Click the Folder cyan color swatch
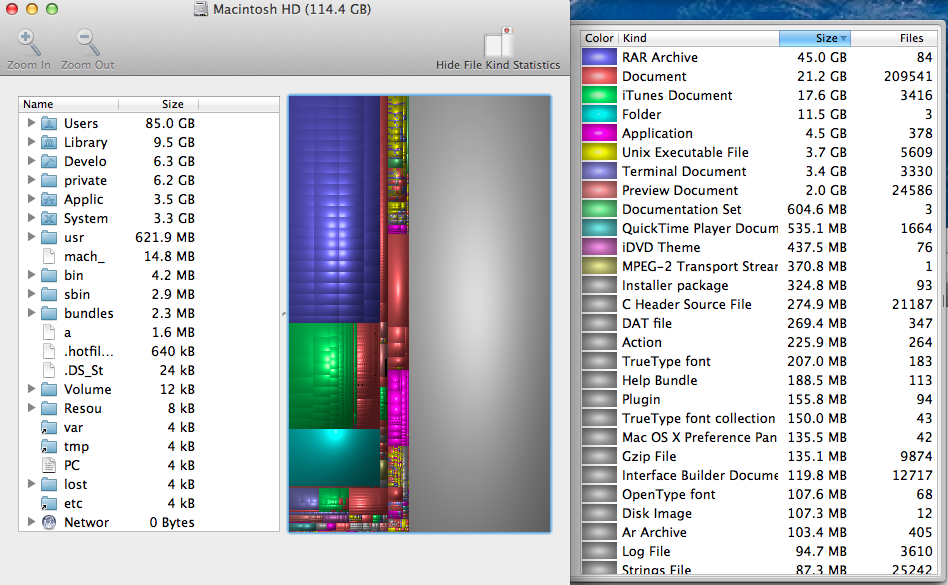Screen dimensions: 948x585 [599, 114]
